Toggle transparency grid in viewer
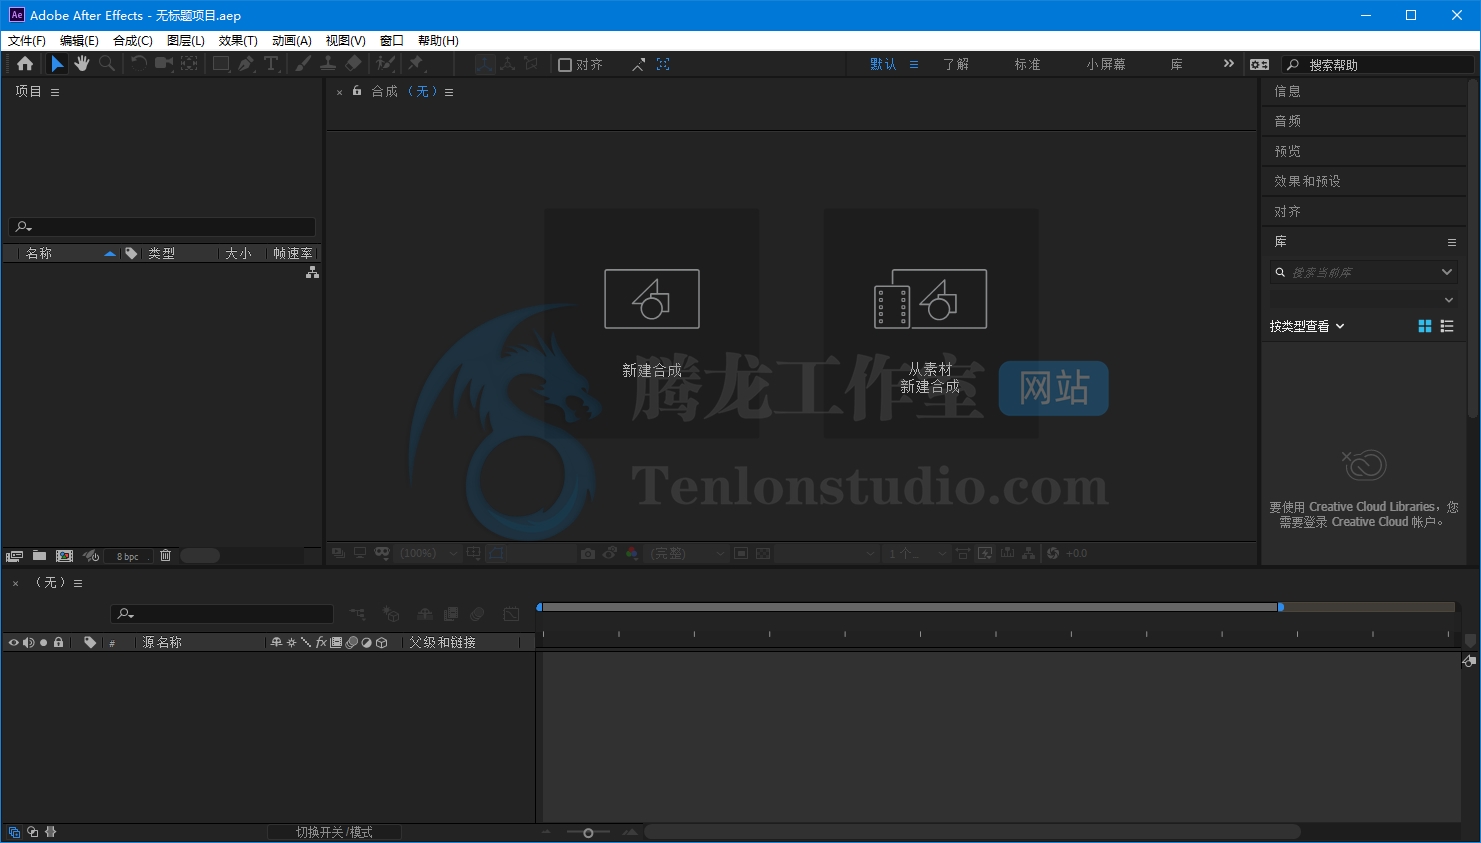1481x843 pixels. pyautogui.click(x=763, y=553)
